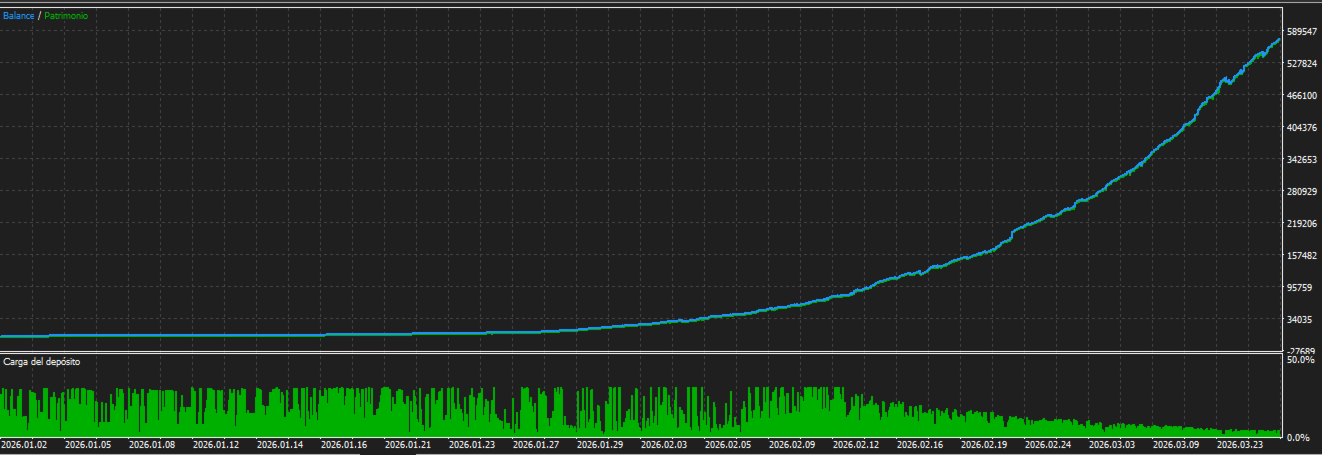Click the 2026.03.23 date label

click(x=1240, y=444)
